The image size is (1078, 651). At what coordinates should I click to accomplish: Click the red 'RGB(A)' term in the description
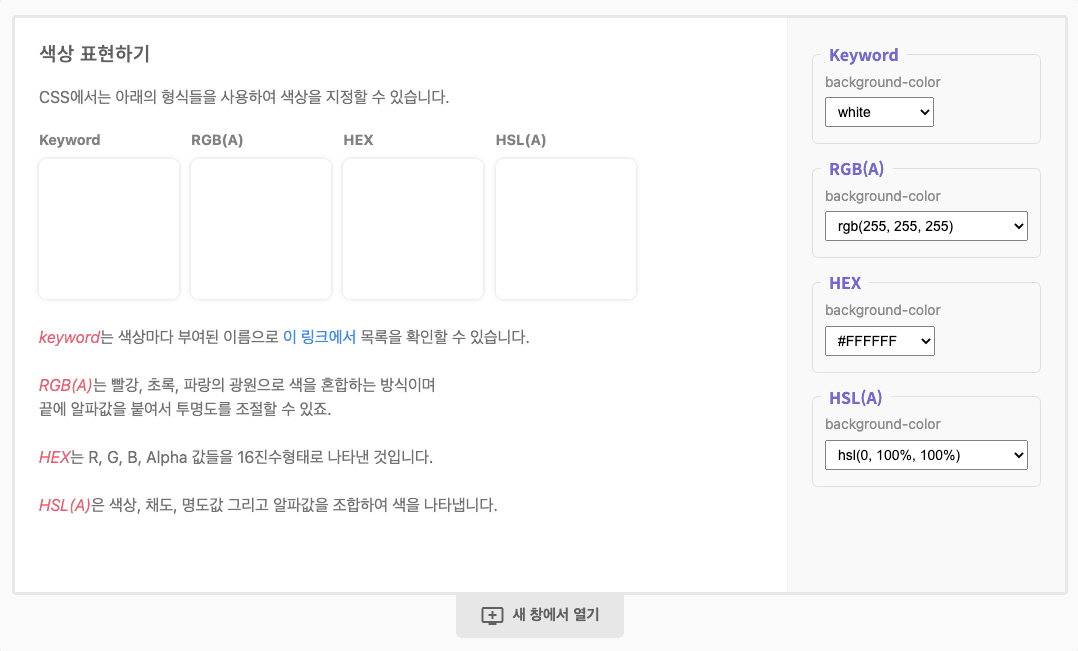coord(65,385)
